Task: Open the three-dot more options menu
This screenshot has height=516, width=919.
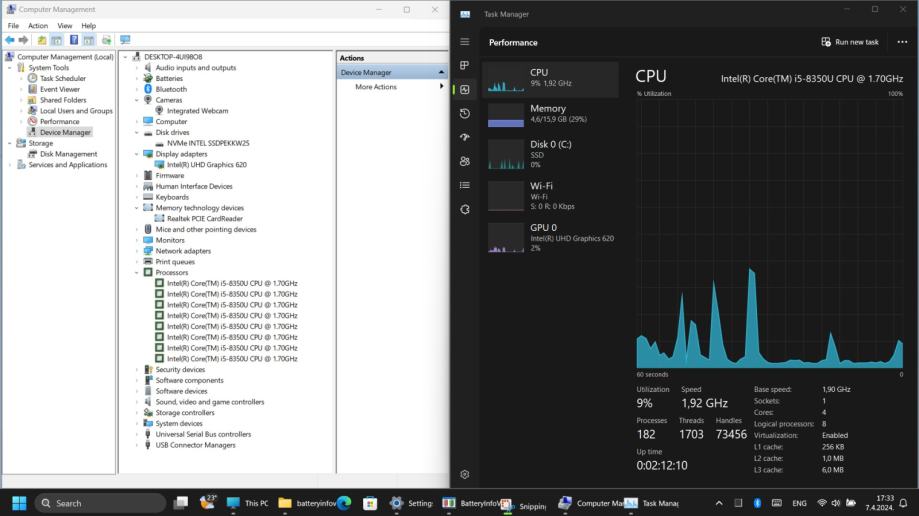Action: (902, 42)
